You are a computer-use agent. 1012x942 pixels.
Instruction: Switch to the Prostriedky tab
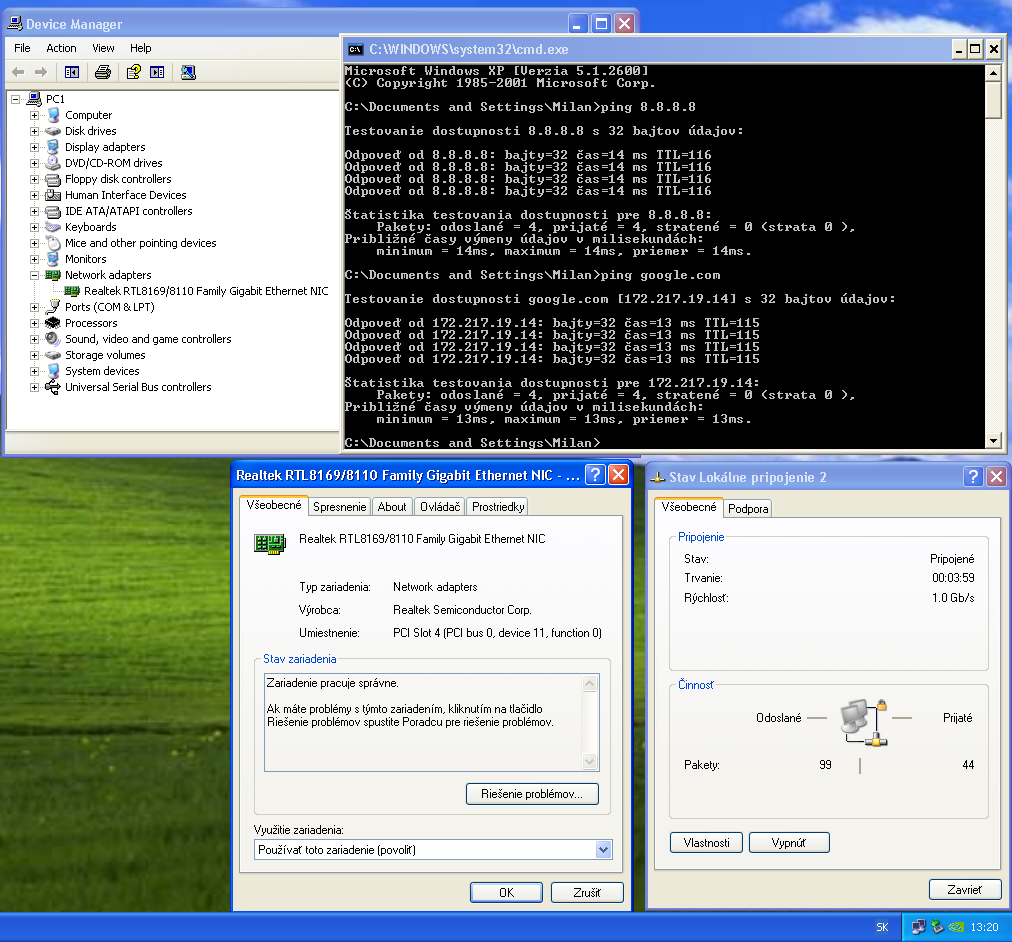click(x=498, y=507)
